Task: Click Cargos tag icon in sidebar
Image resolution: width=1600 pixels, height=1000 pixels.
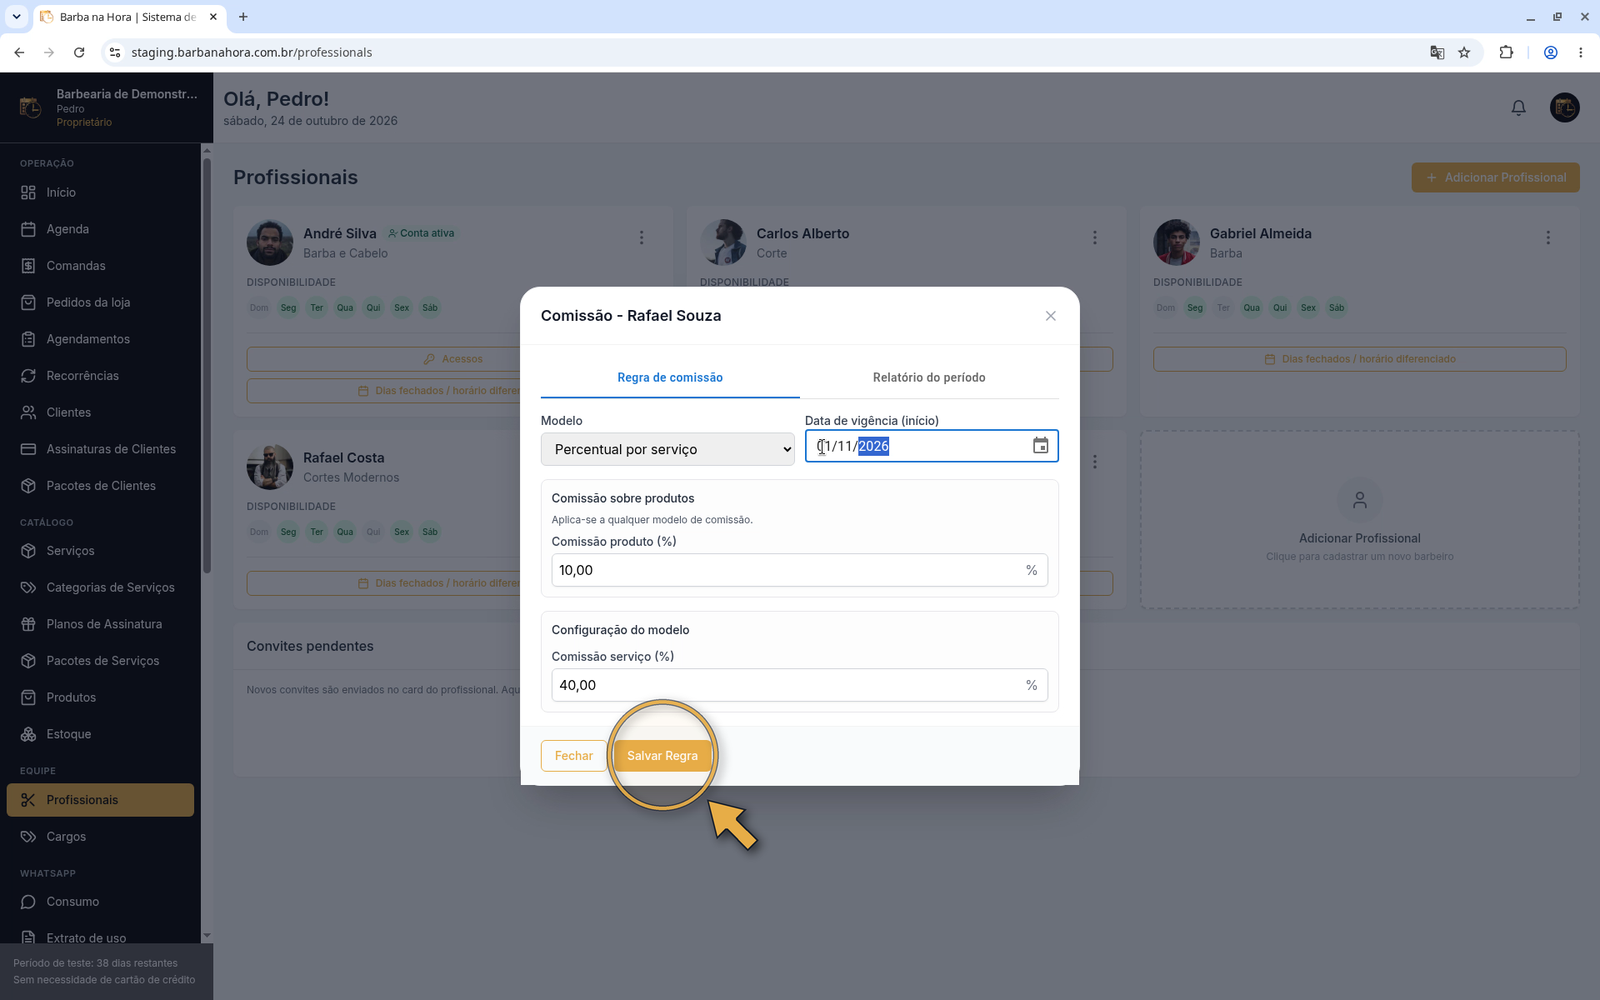Action: click(28, 837)
